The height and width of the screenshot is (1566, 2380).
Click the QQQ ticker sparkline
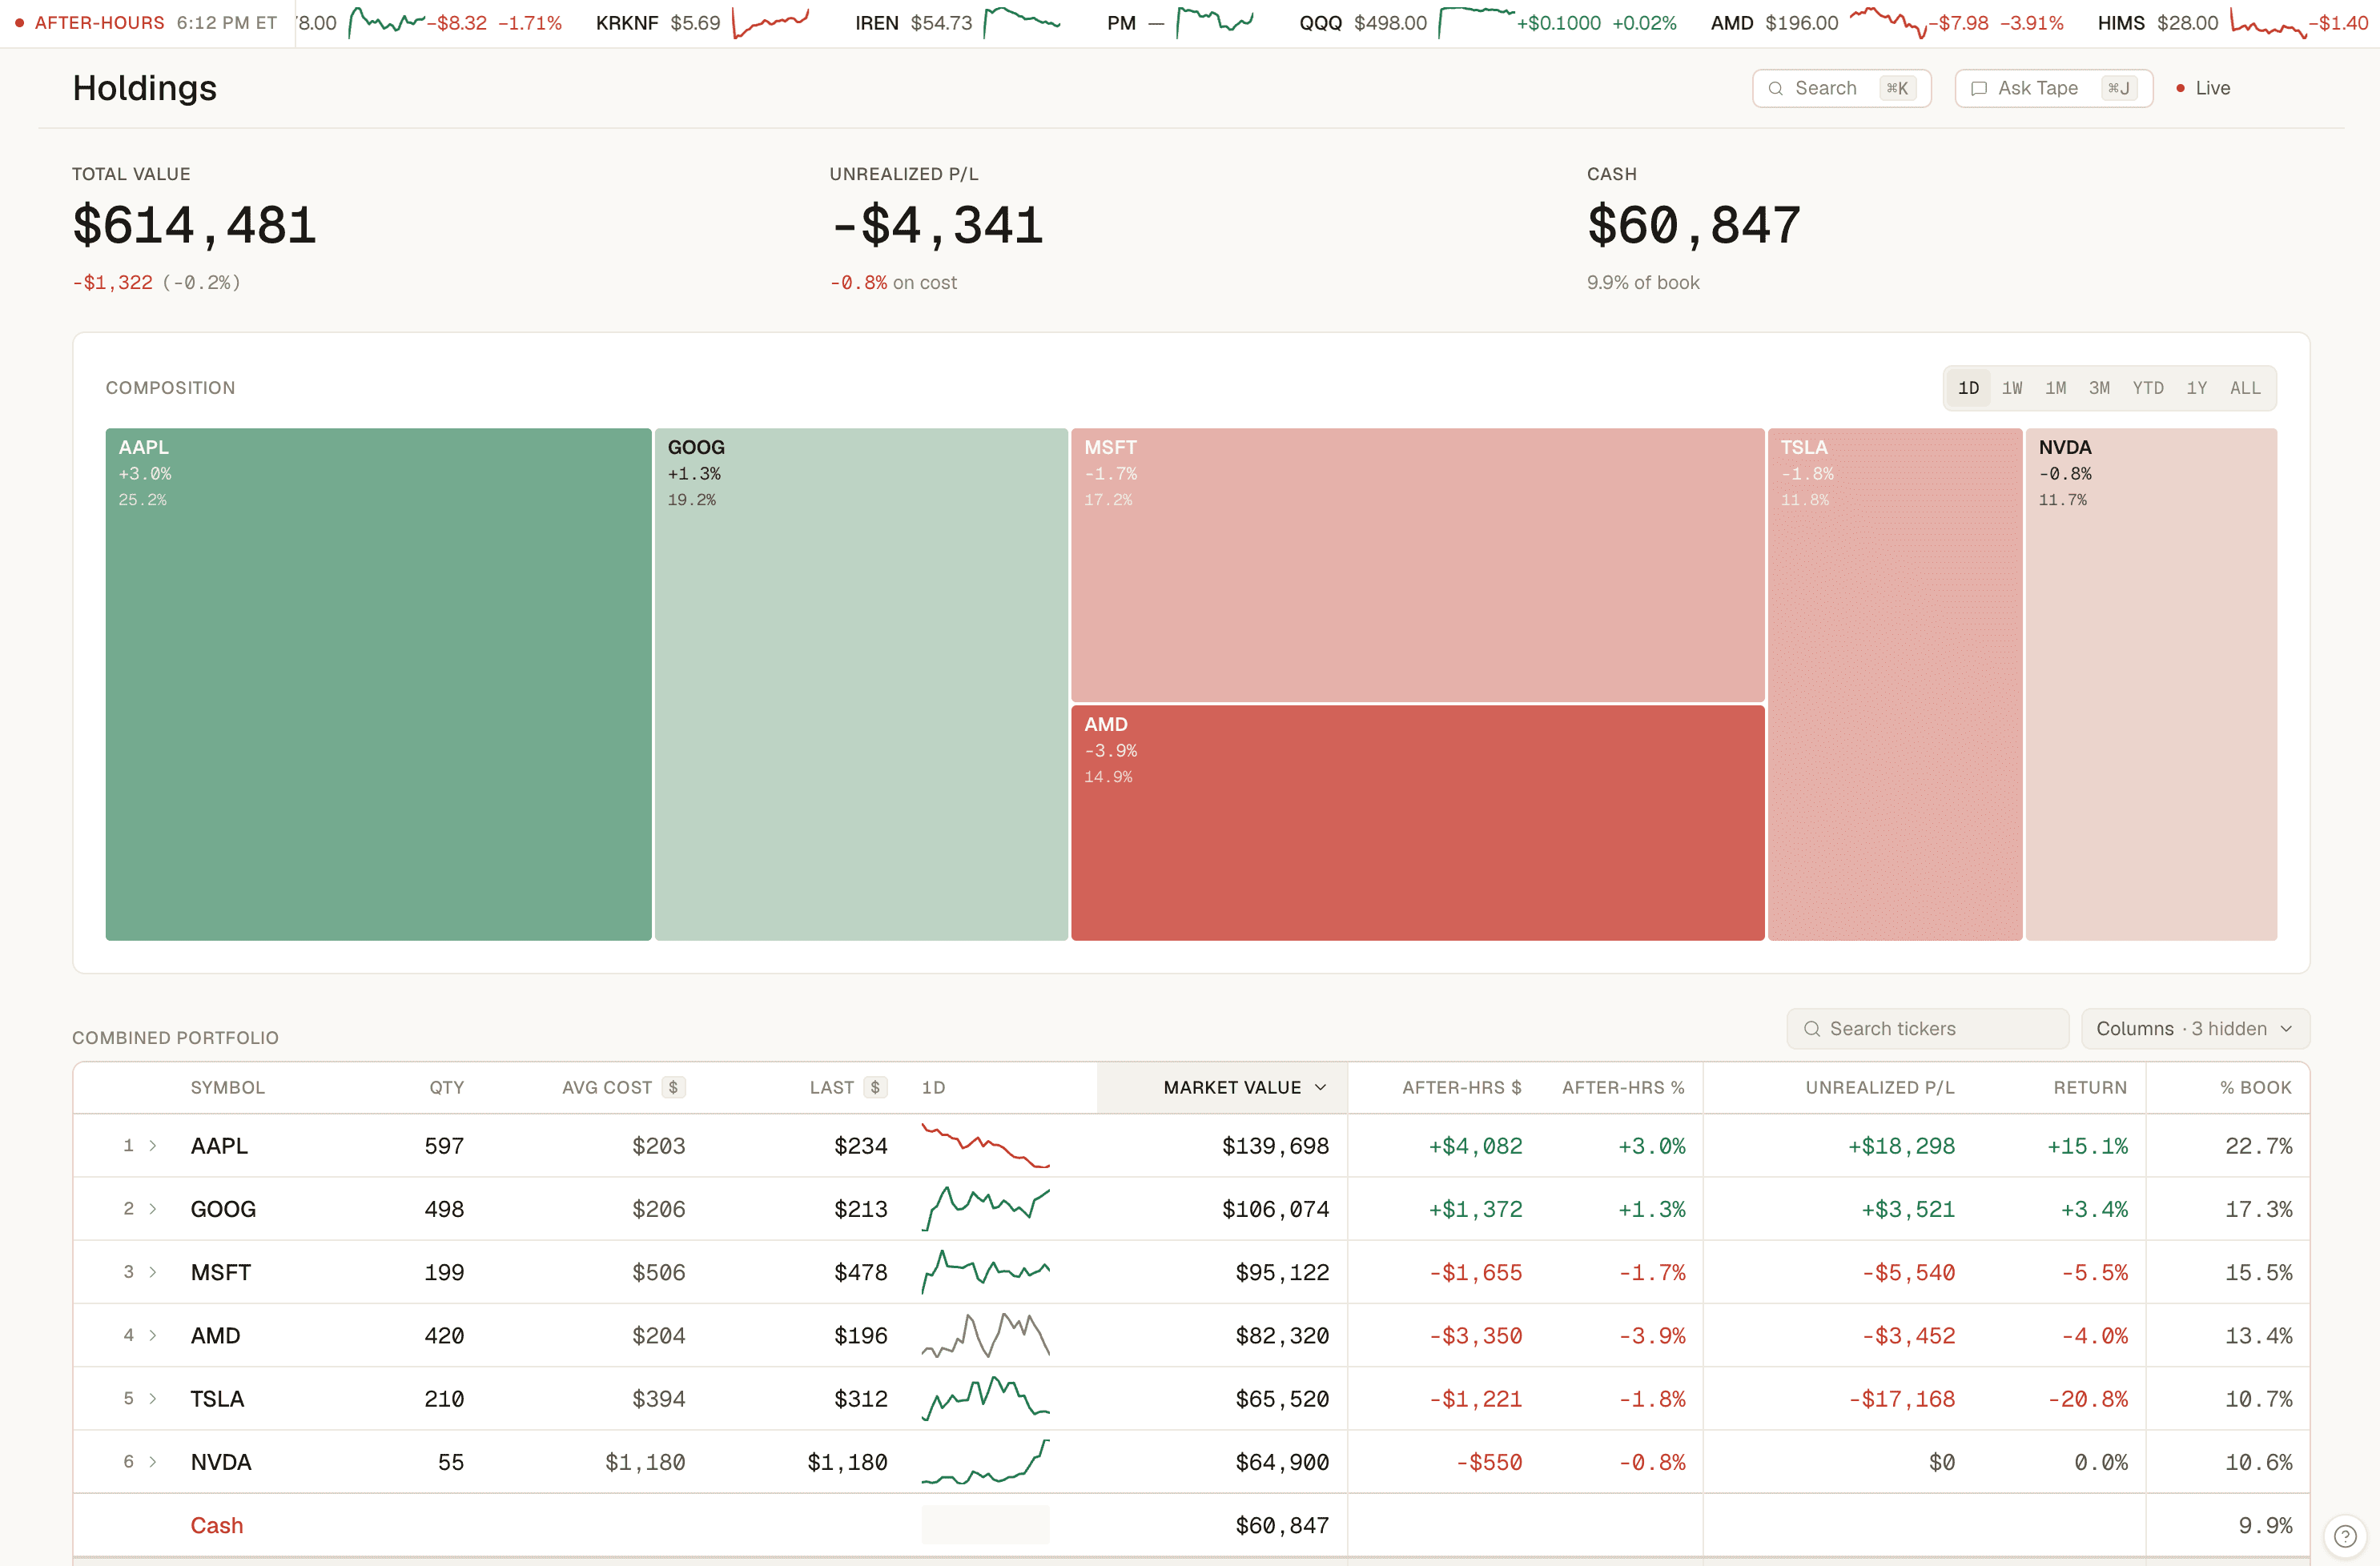[x=1476, y=22]
